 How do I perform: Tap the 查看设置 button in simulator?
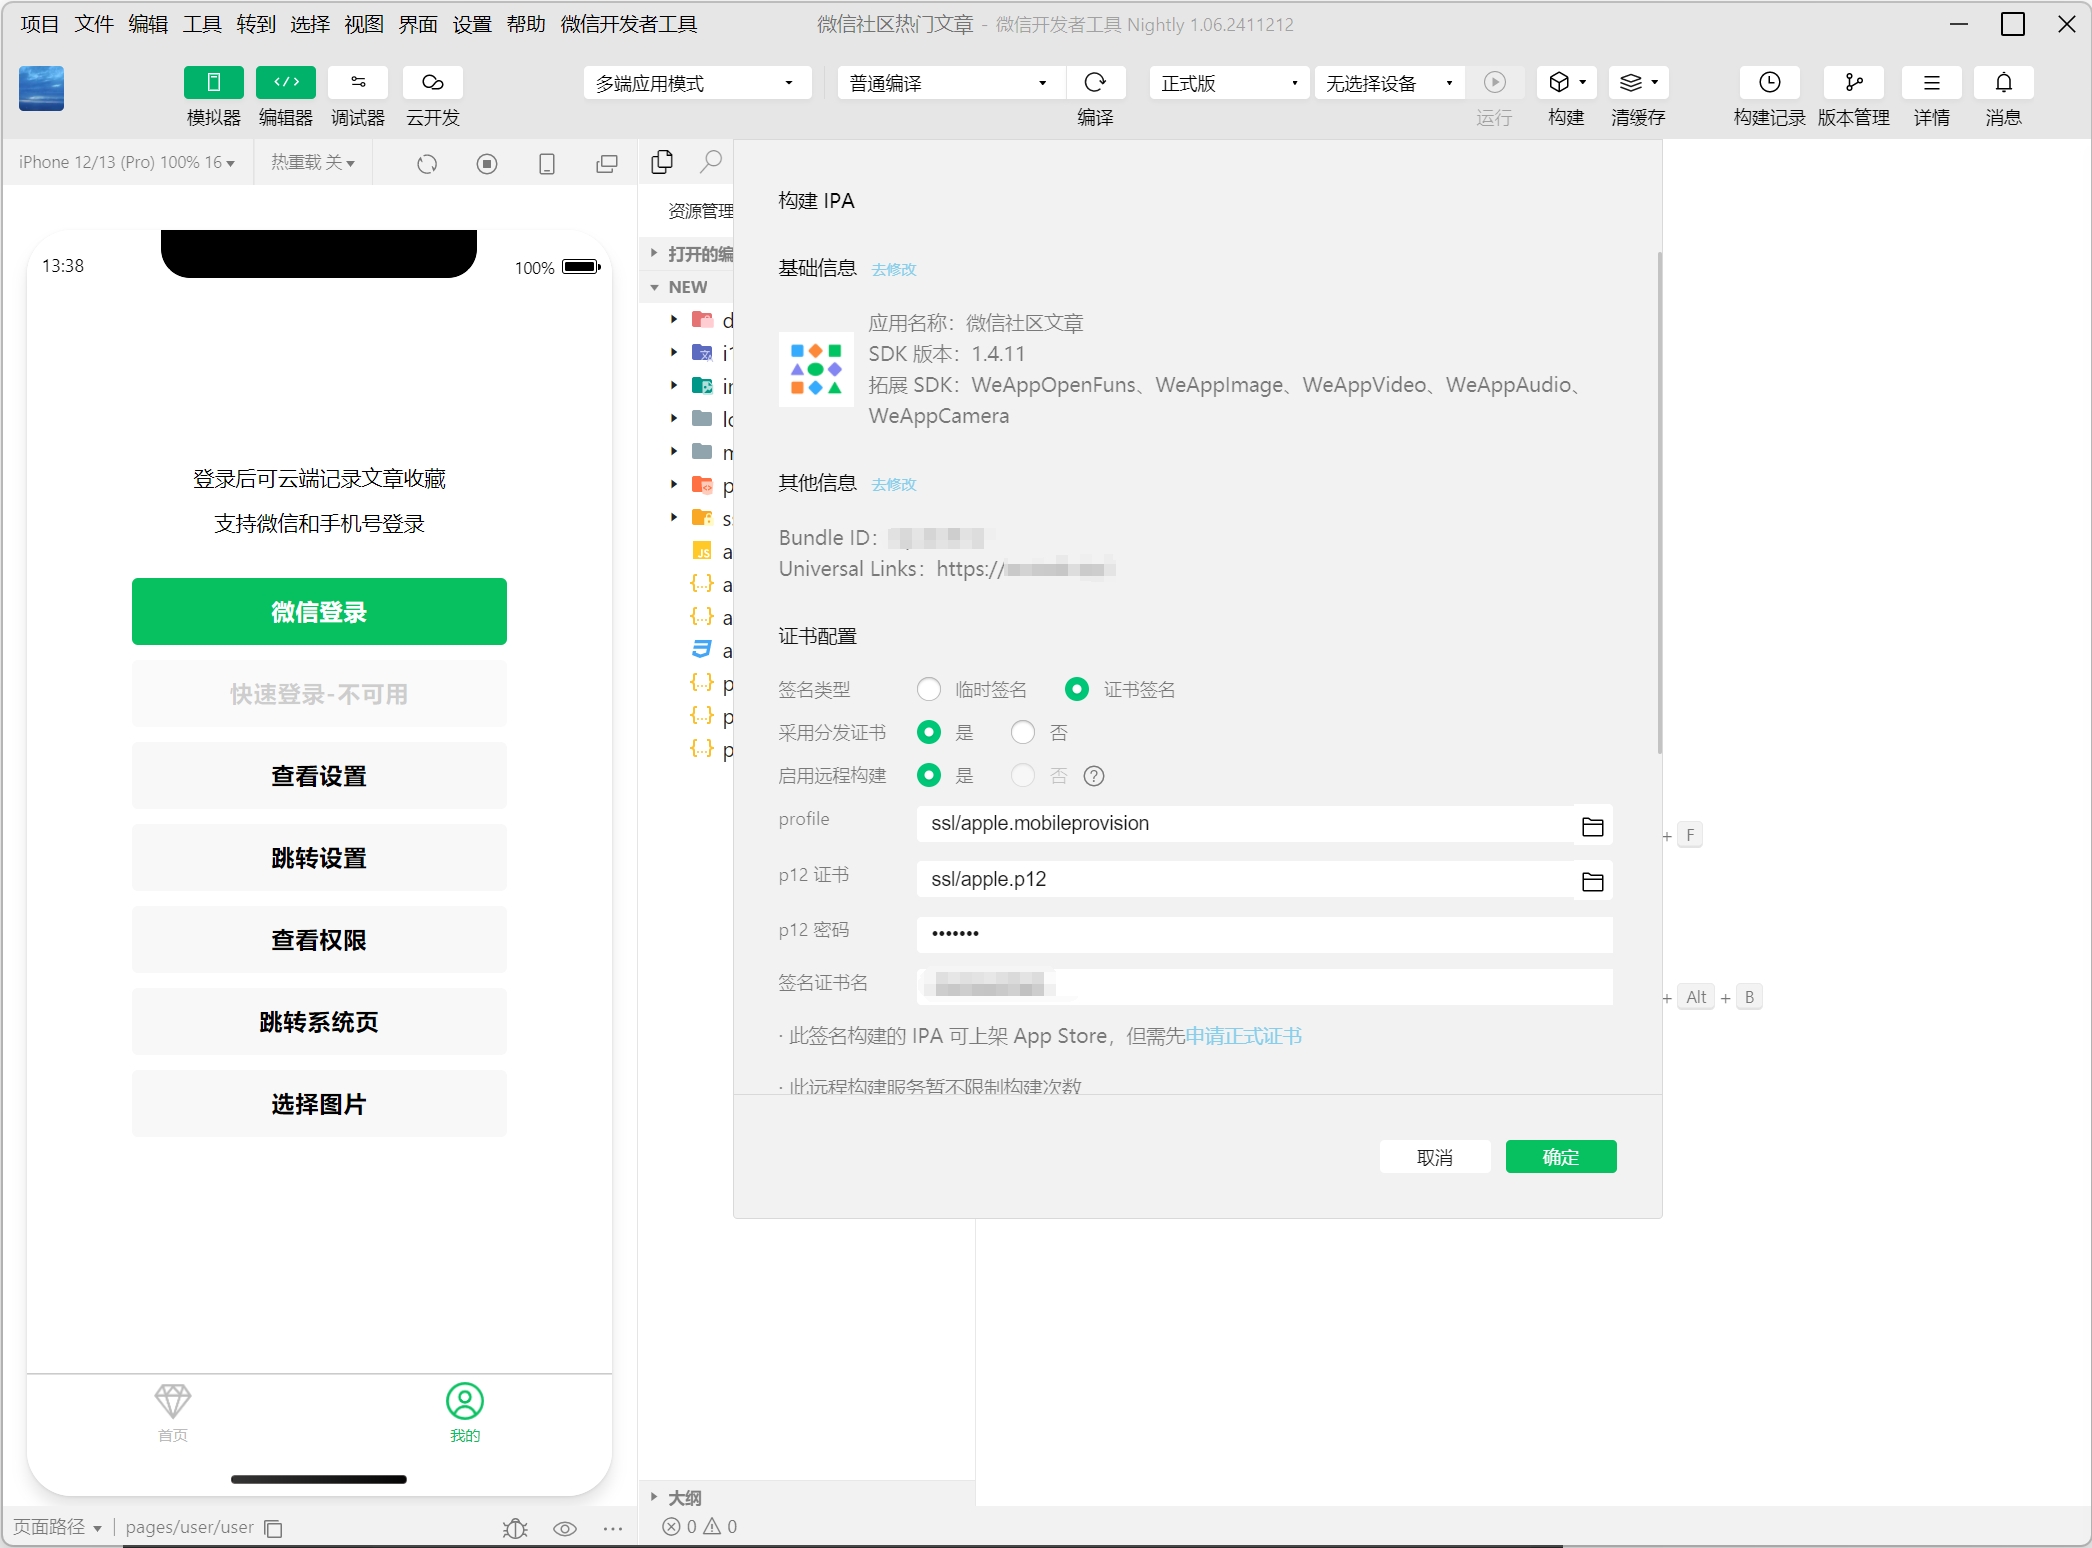(319, 776)
